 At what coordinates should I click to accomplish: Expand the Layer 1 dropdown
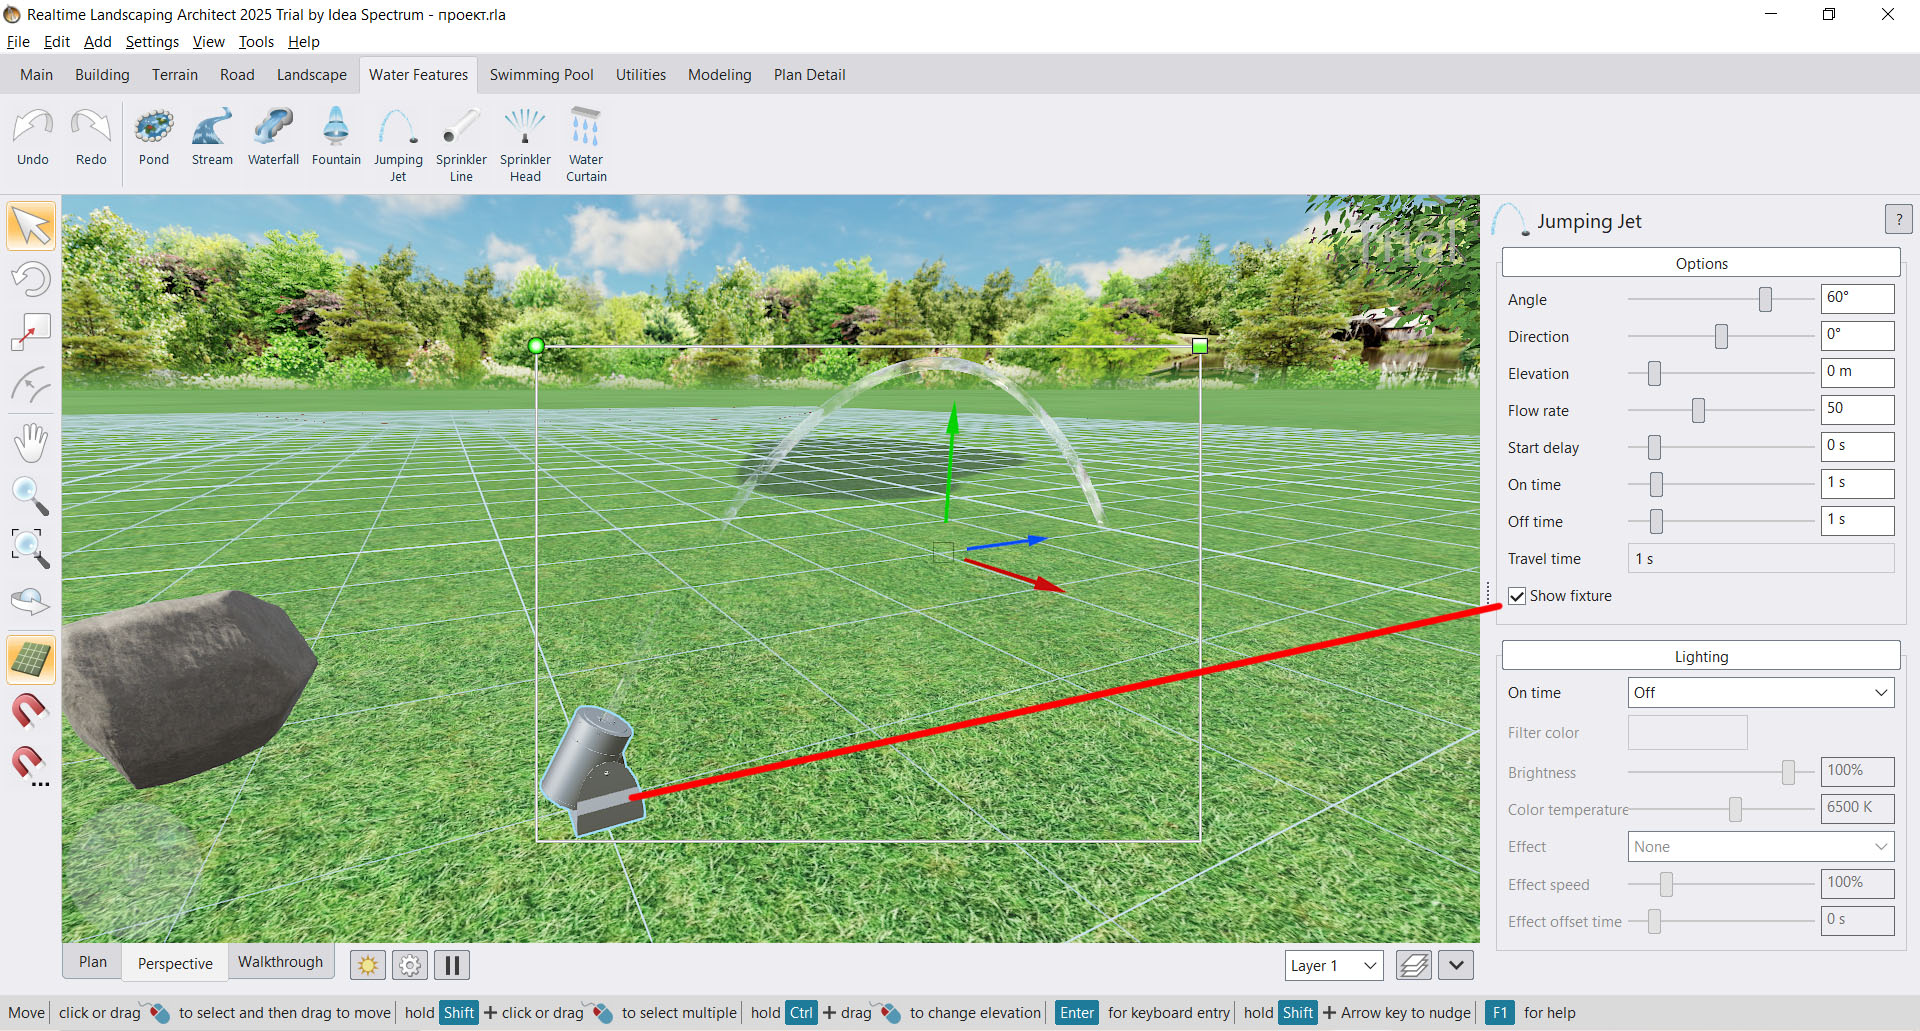(1334, 965)
